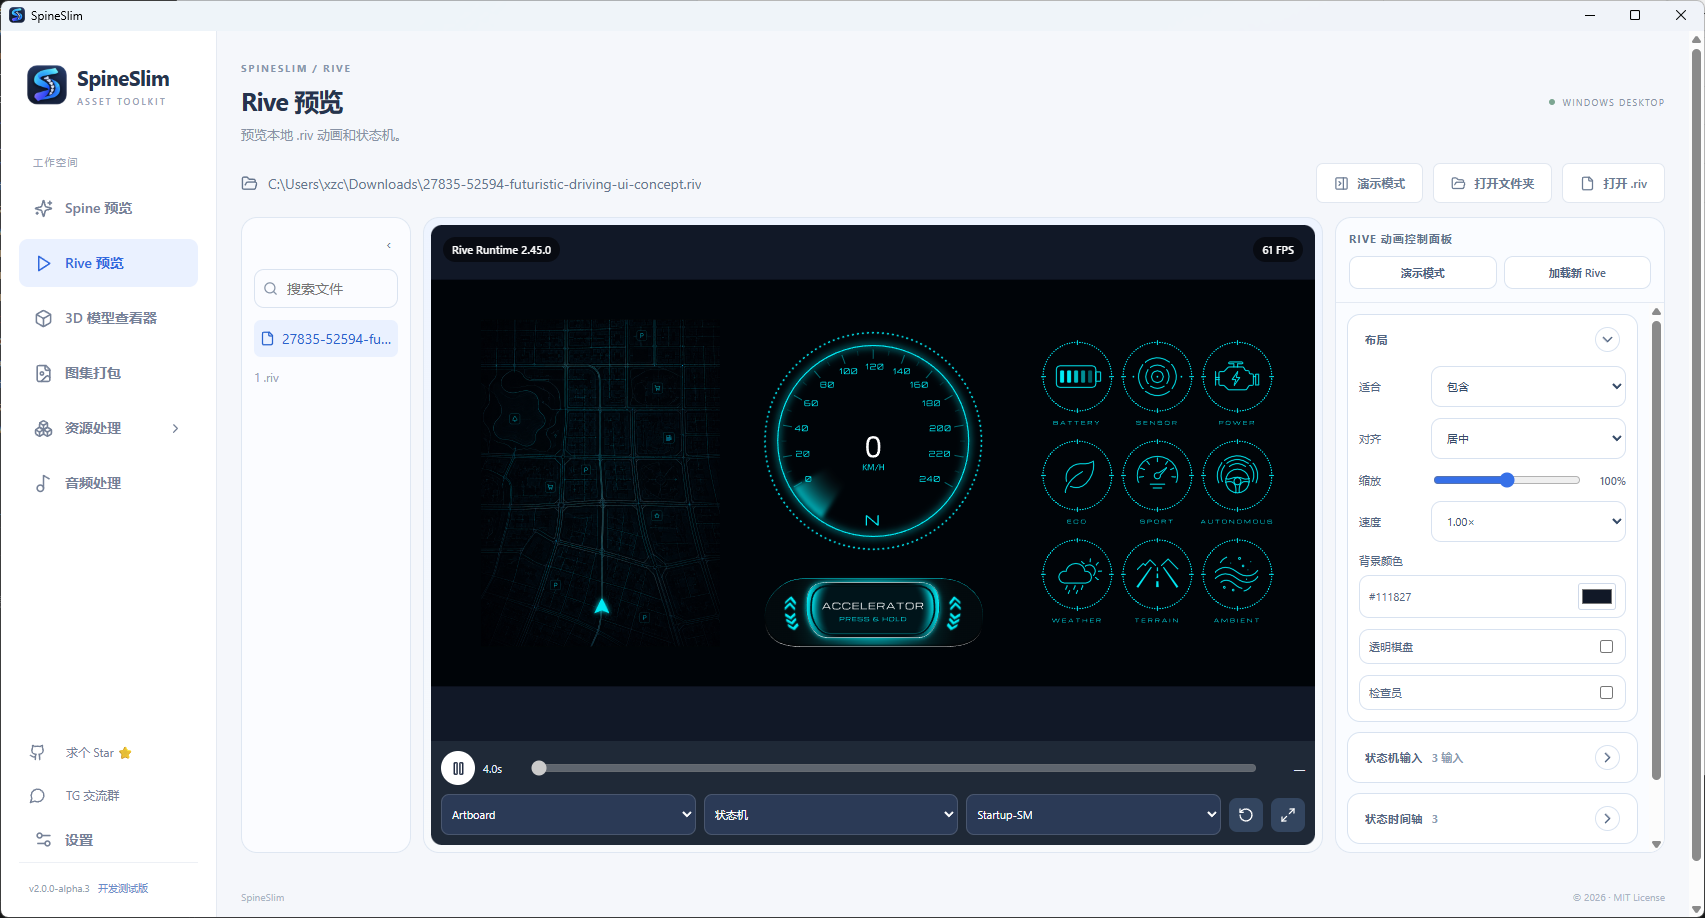The width and height of the screenshot is (1705, 918).
Task: Open 音频处理 in the sidebar
Action: [108, 483]
